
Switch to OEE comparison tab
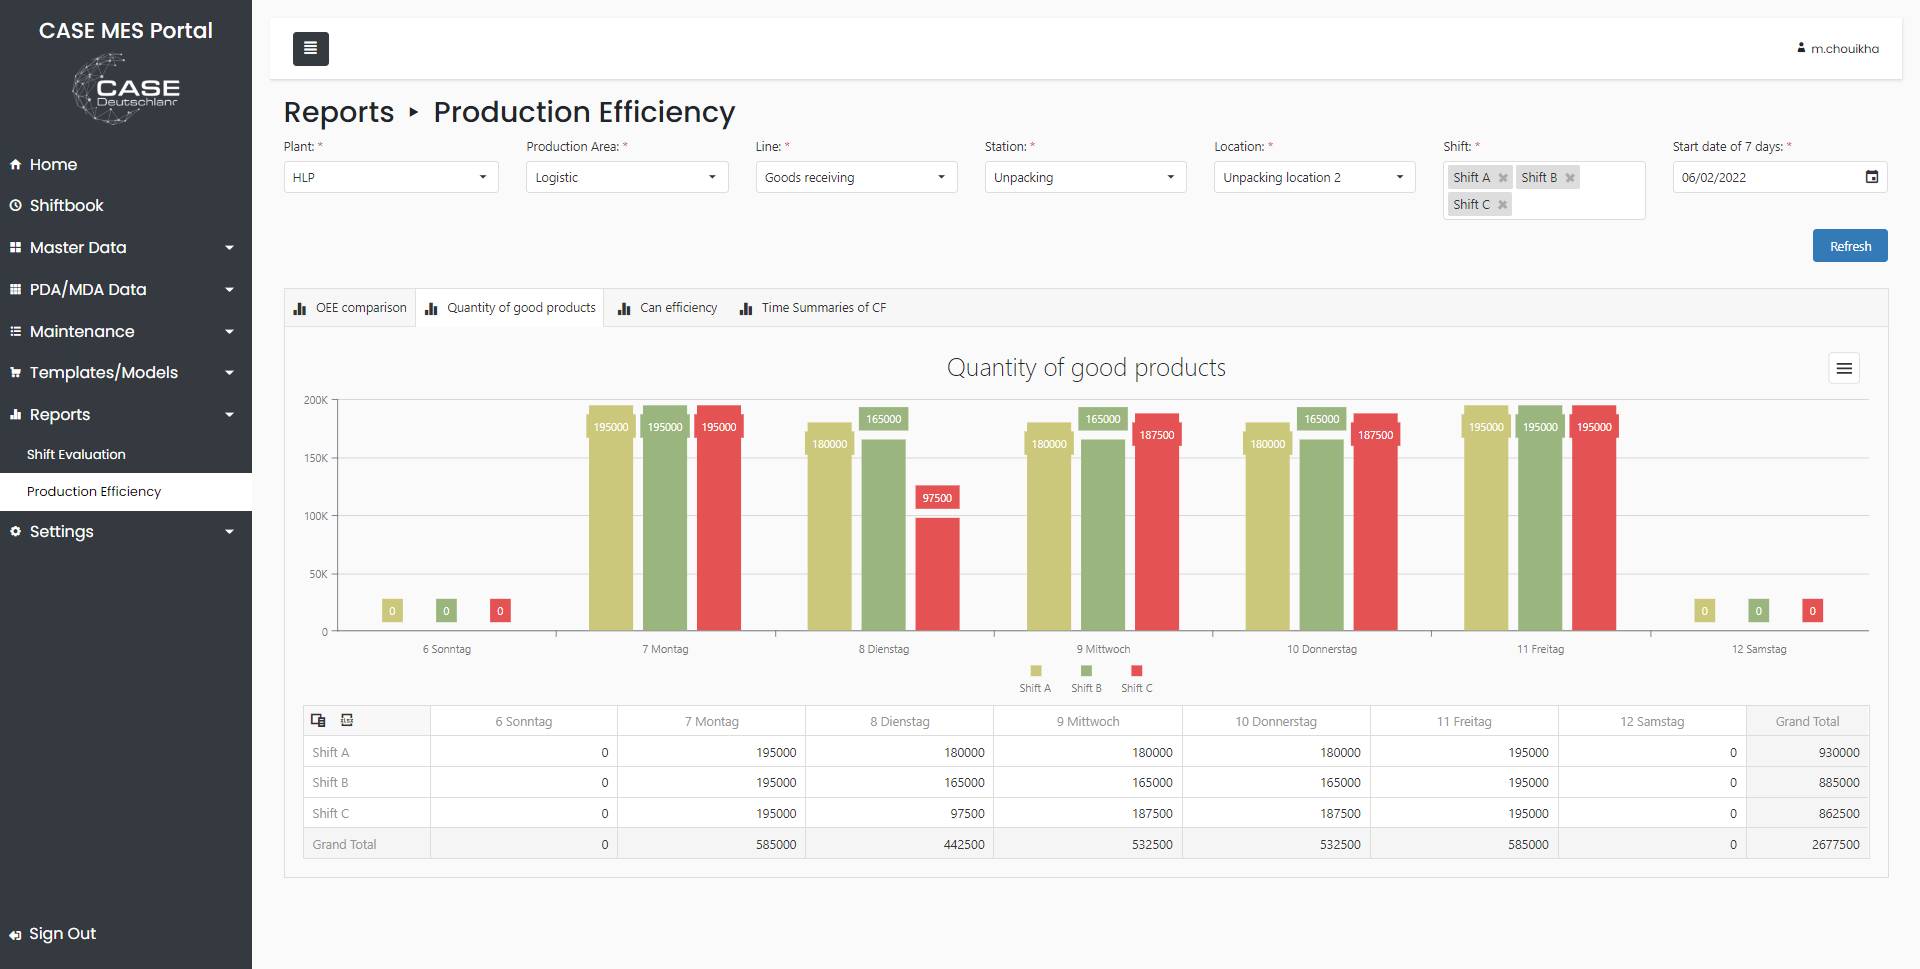350,308
